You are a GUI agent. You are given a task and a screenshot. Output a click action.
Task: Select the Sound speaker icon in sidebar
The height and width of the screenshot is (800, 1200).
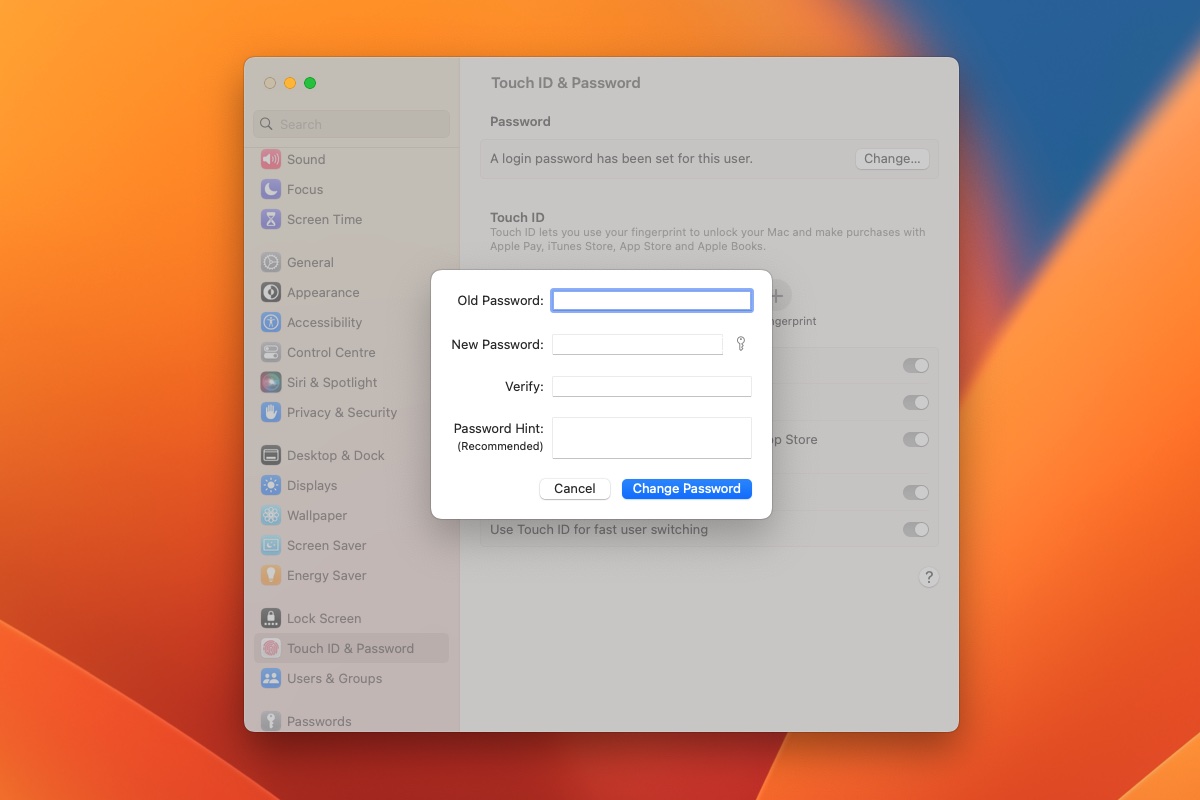(x=270, y=159)
